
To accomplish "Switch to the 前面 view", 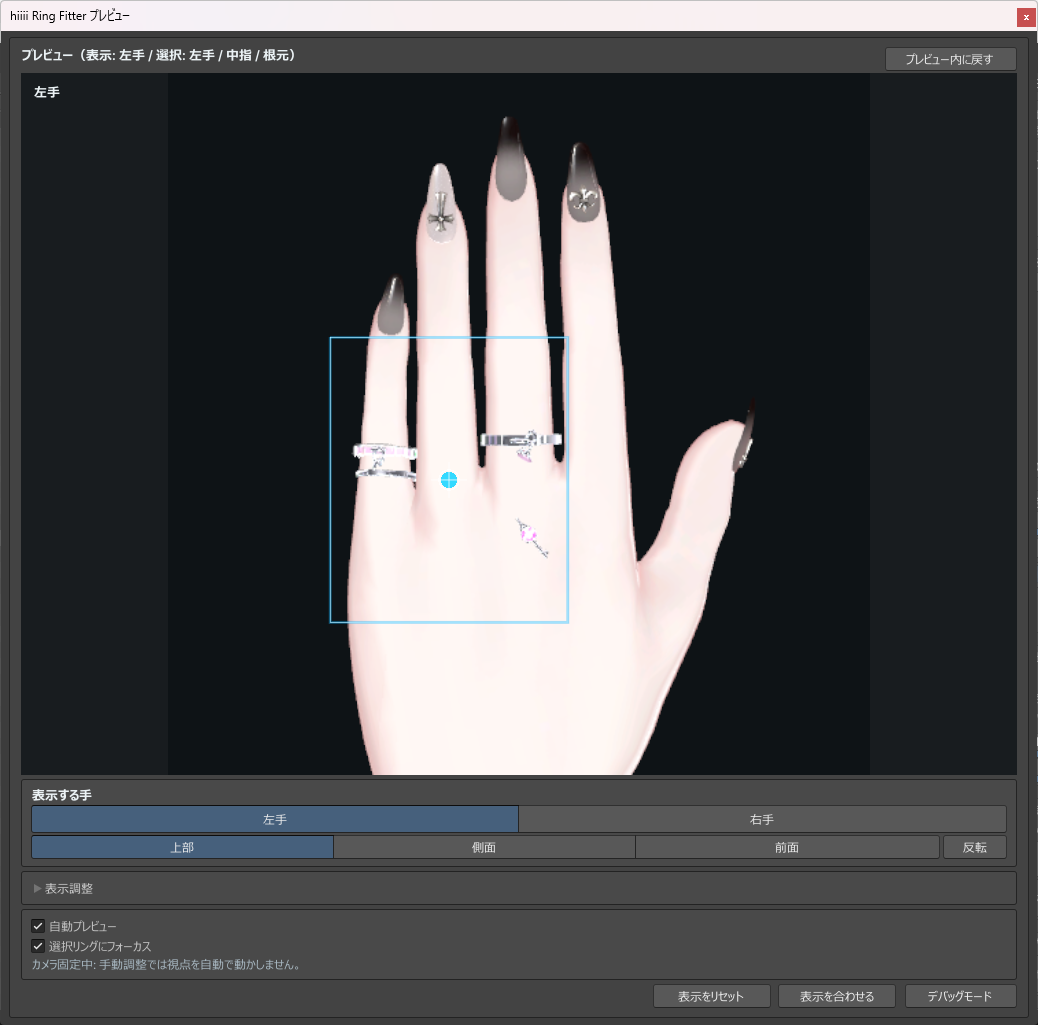I will pos(787,847).
